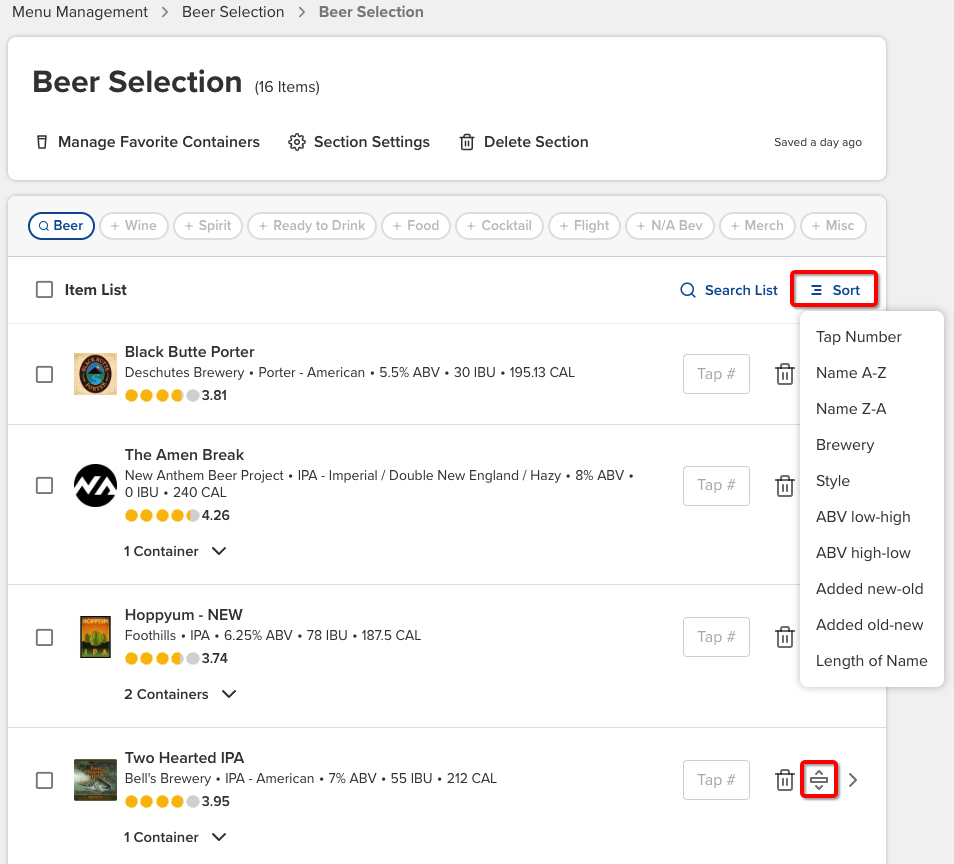954x864 pixels.
Task: Click the Wine filter button
Action: point(133,225)
